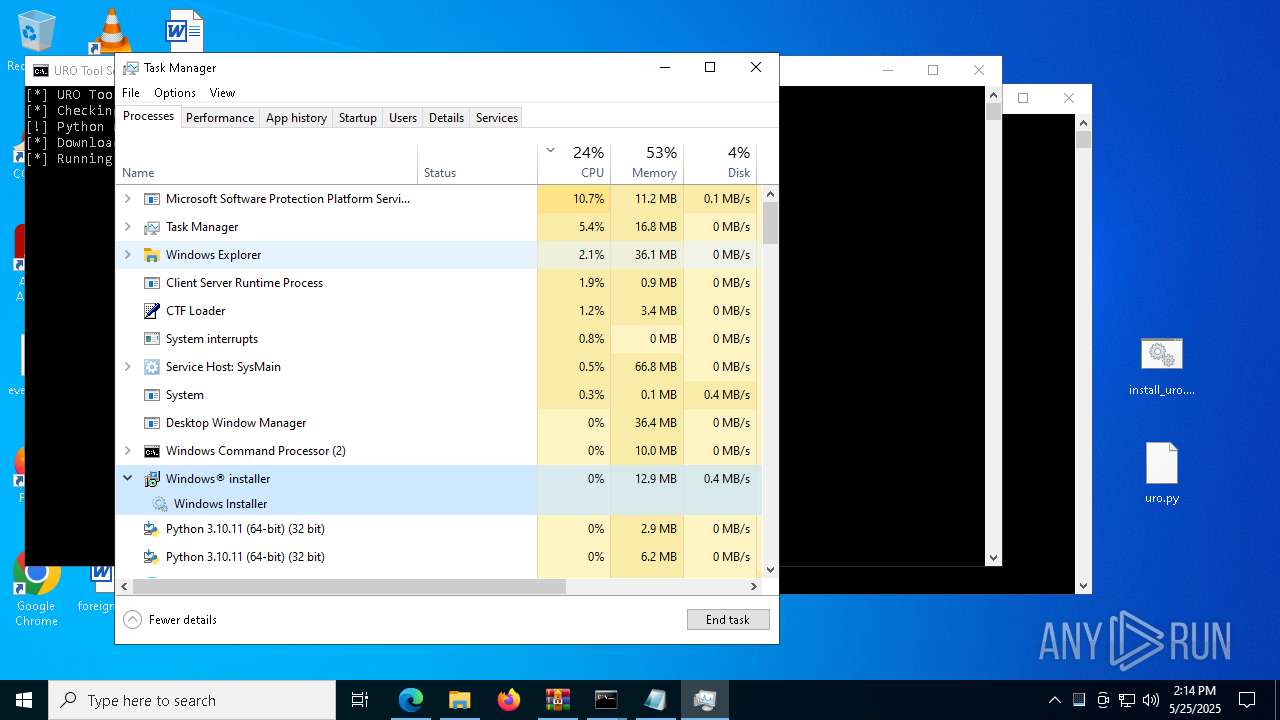This screenshot has width=1280, height=720.
Task: Switch to the Performance tab
Action: point(220,117)
